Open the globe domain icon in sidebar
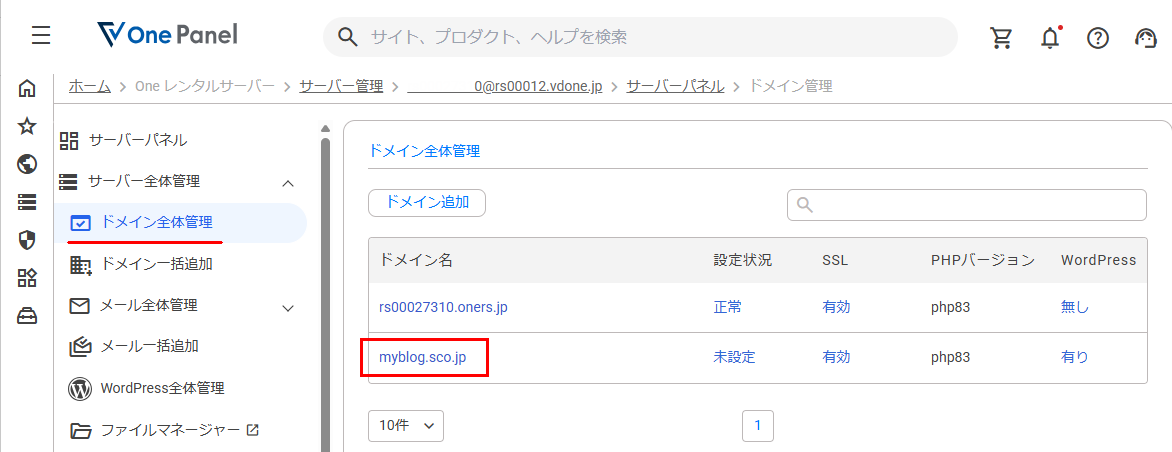The width and height of the screenshot is (1172, 452). tap(27, 164)
